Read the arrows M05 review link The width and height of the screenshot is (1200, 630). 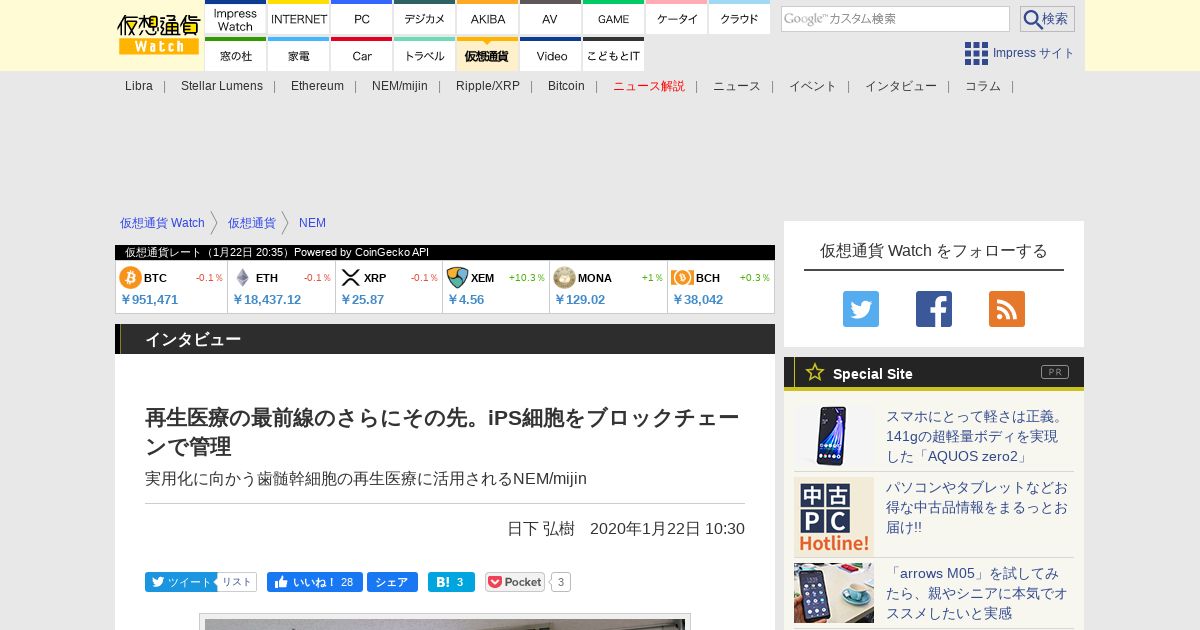pyautogui.click(x=977, y=593)
